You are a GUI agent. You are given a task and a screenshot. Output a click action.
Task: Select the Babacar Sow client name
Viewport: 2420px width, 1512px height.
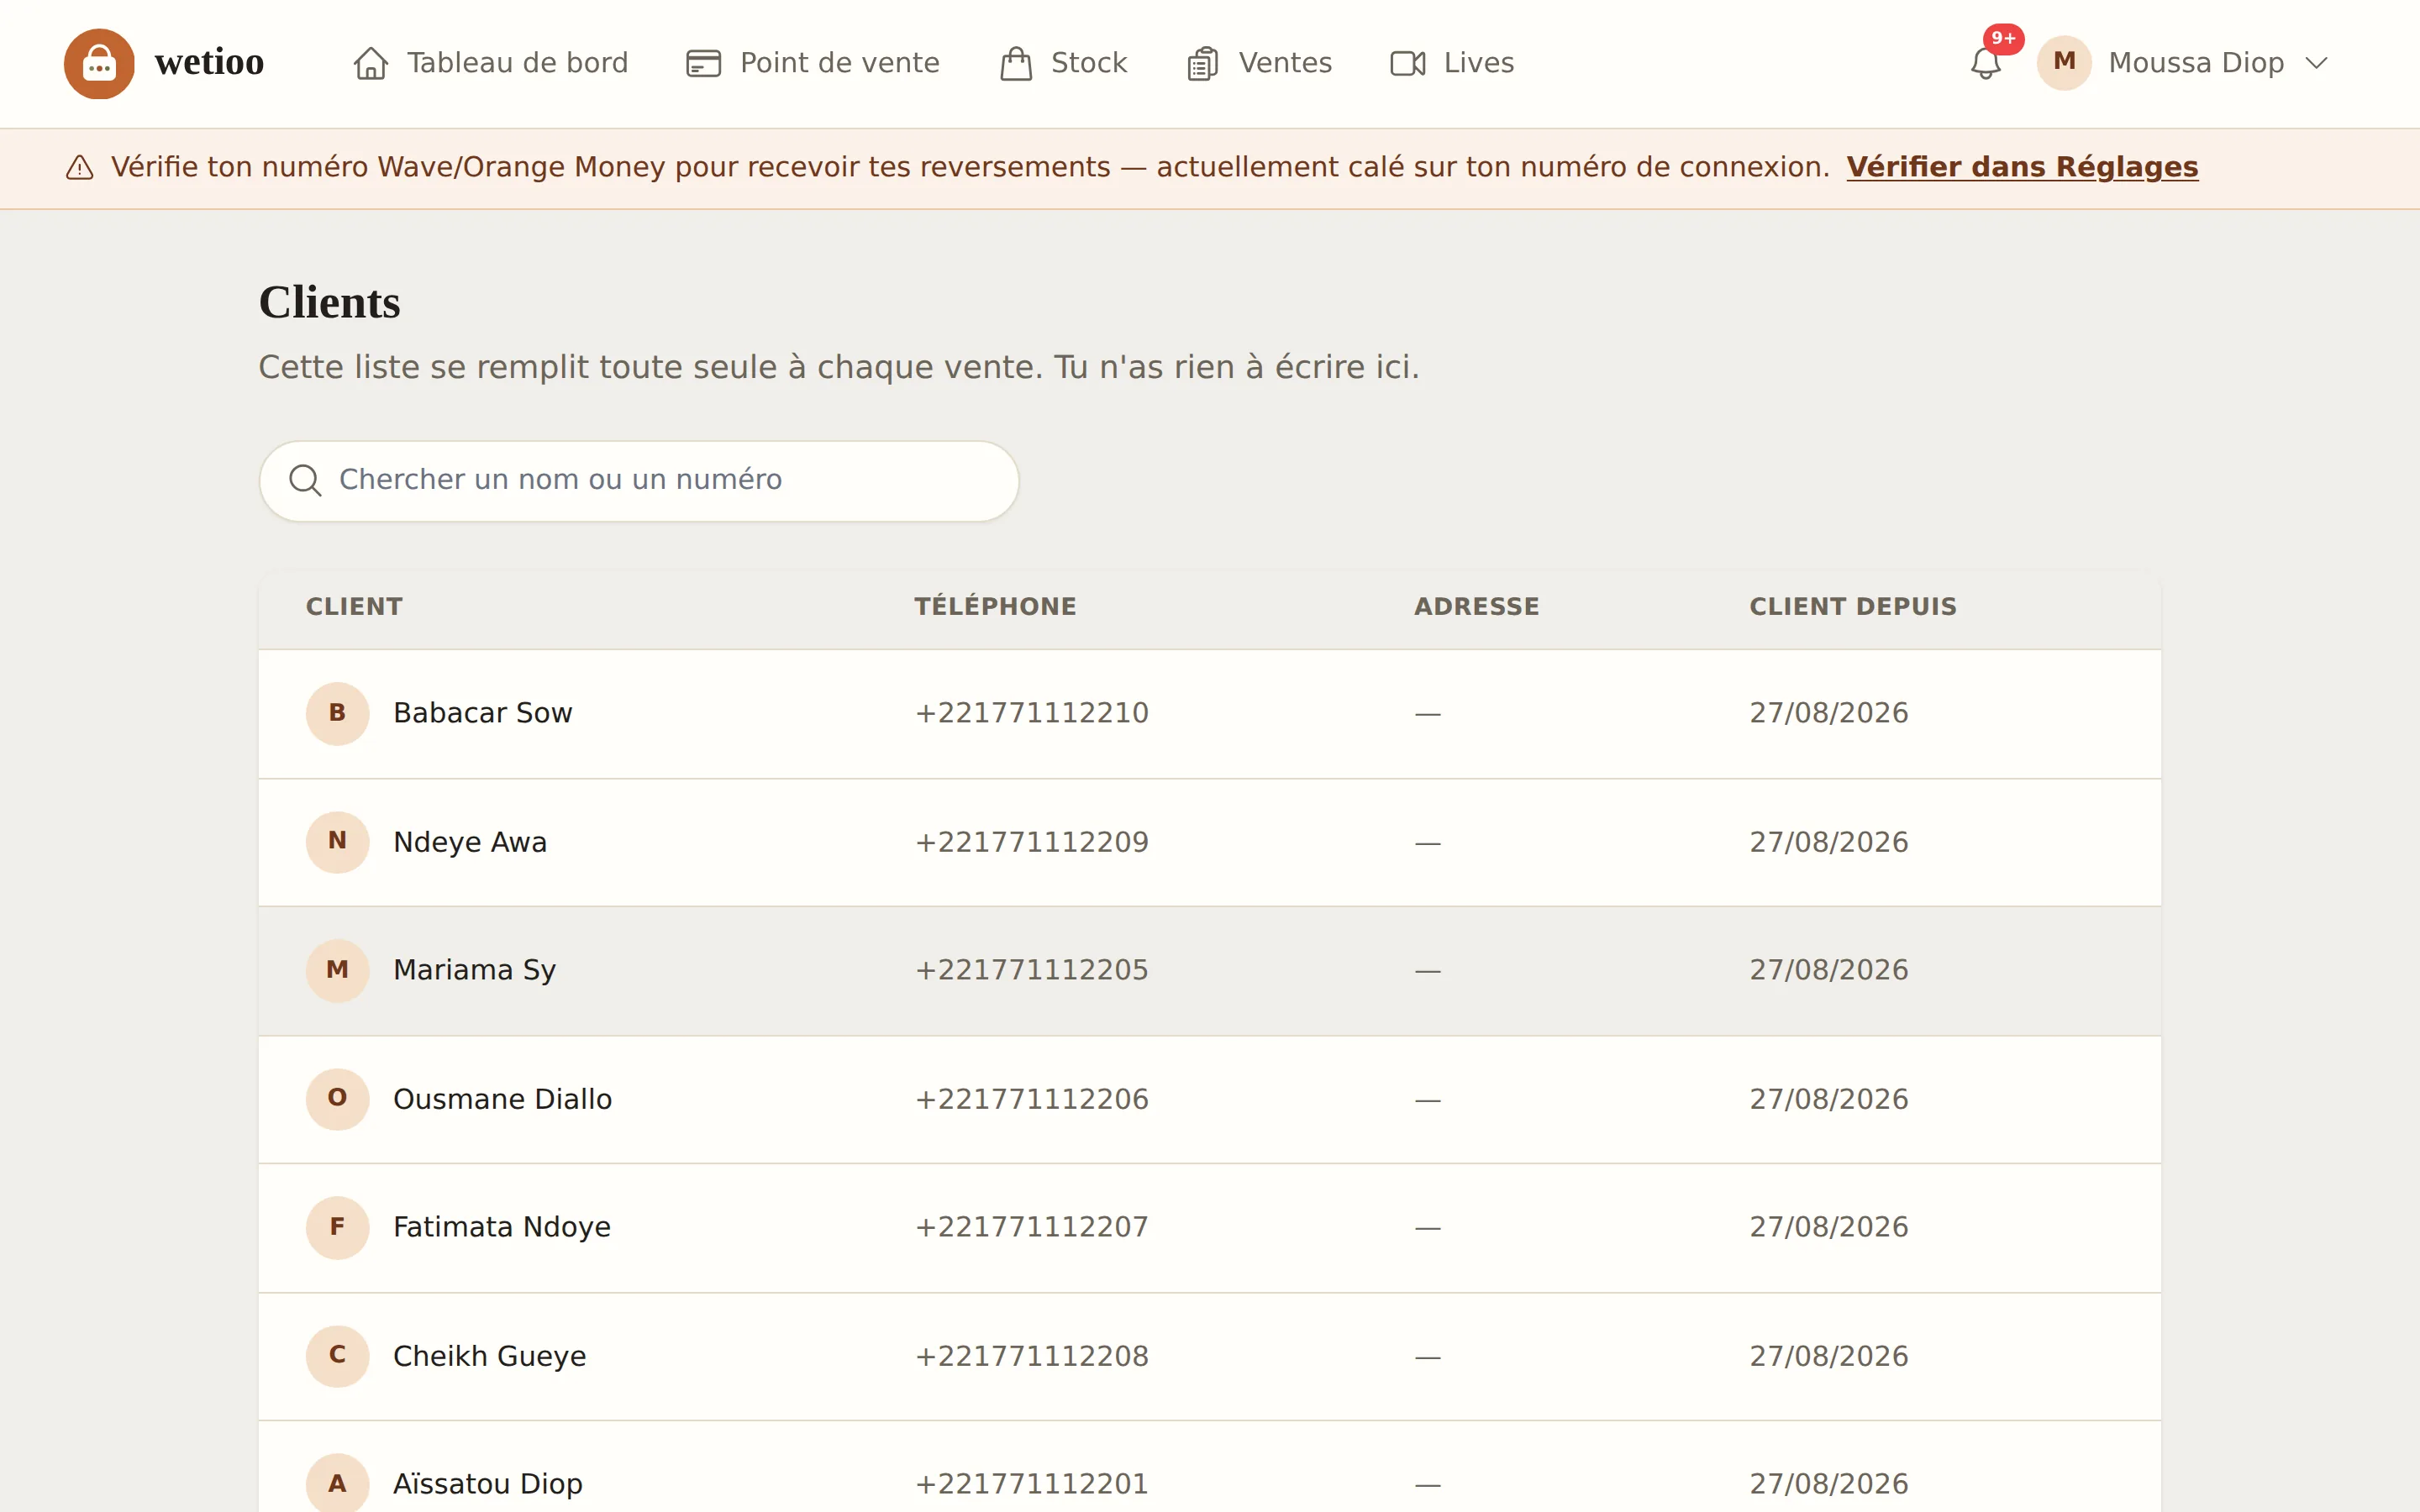483,713
